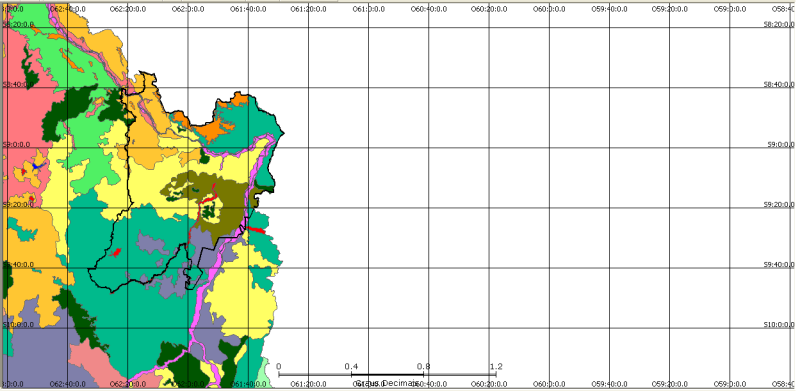Screen dimensions: 800x391
Task: Select the red strip east of the boundary
Action: pos(257,230)
